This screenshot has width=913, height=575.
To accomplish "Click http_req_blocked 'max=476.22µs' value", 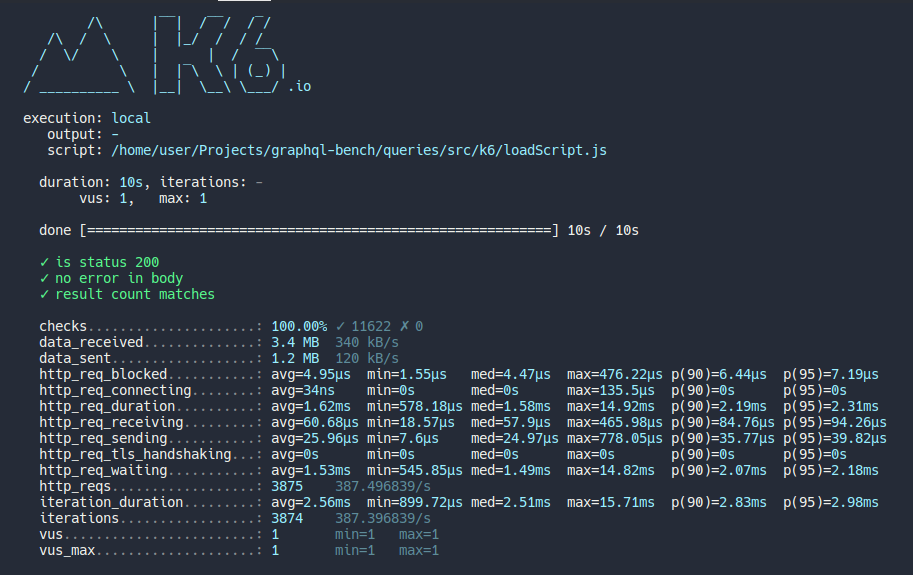I will click(x=614, y=375).
